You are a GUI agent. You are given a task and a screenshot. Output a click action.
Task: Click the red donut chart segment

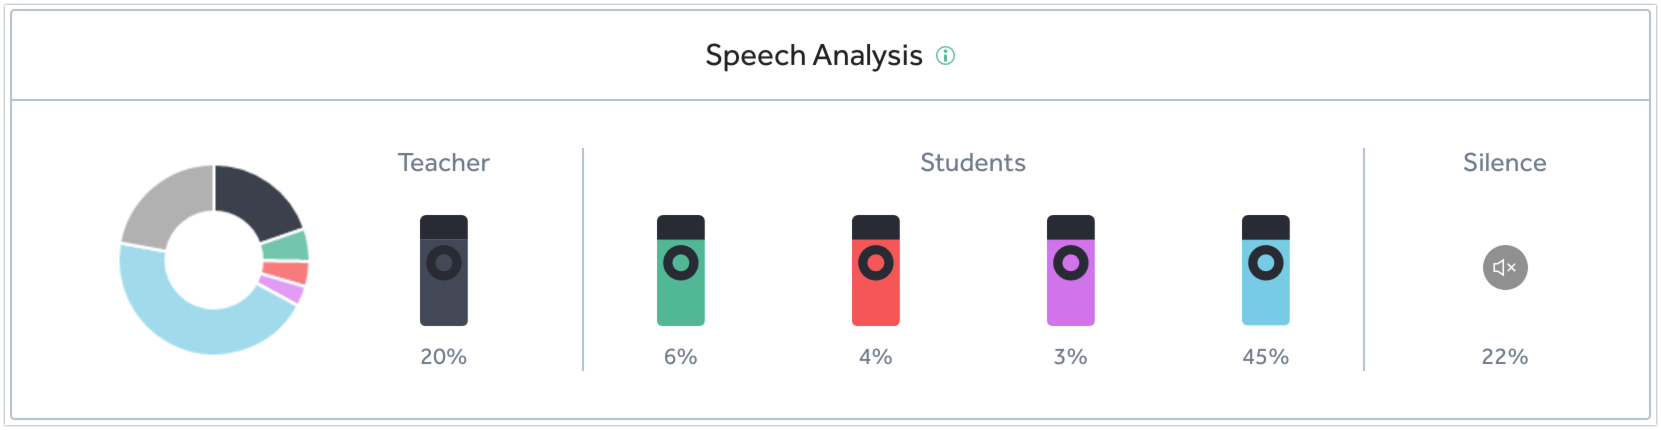(286, 273)
